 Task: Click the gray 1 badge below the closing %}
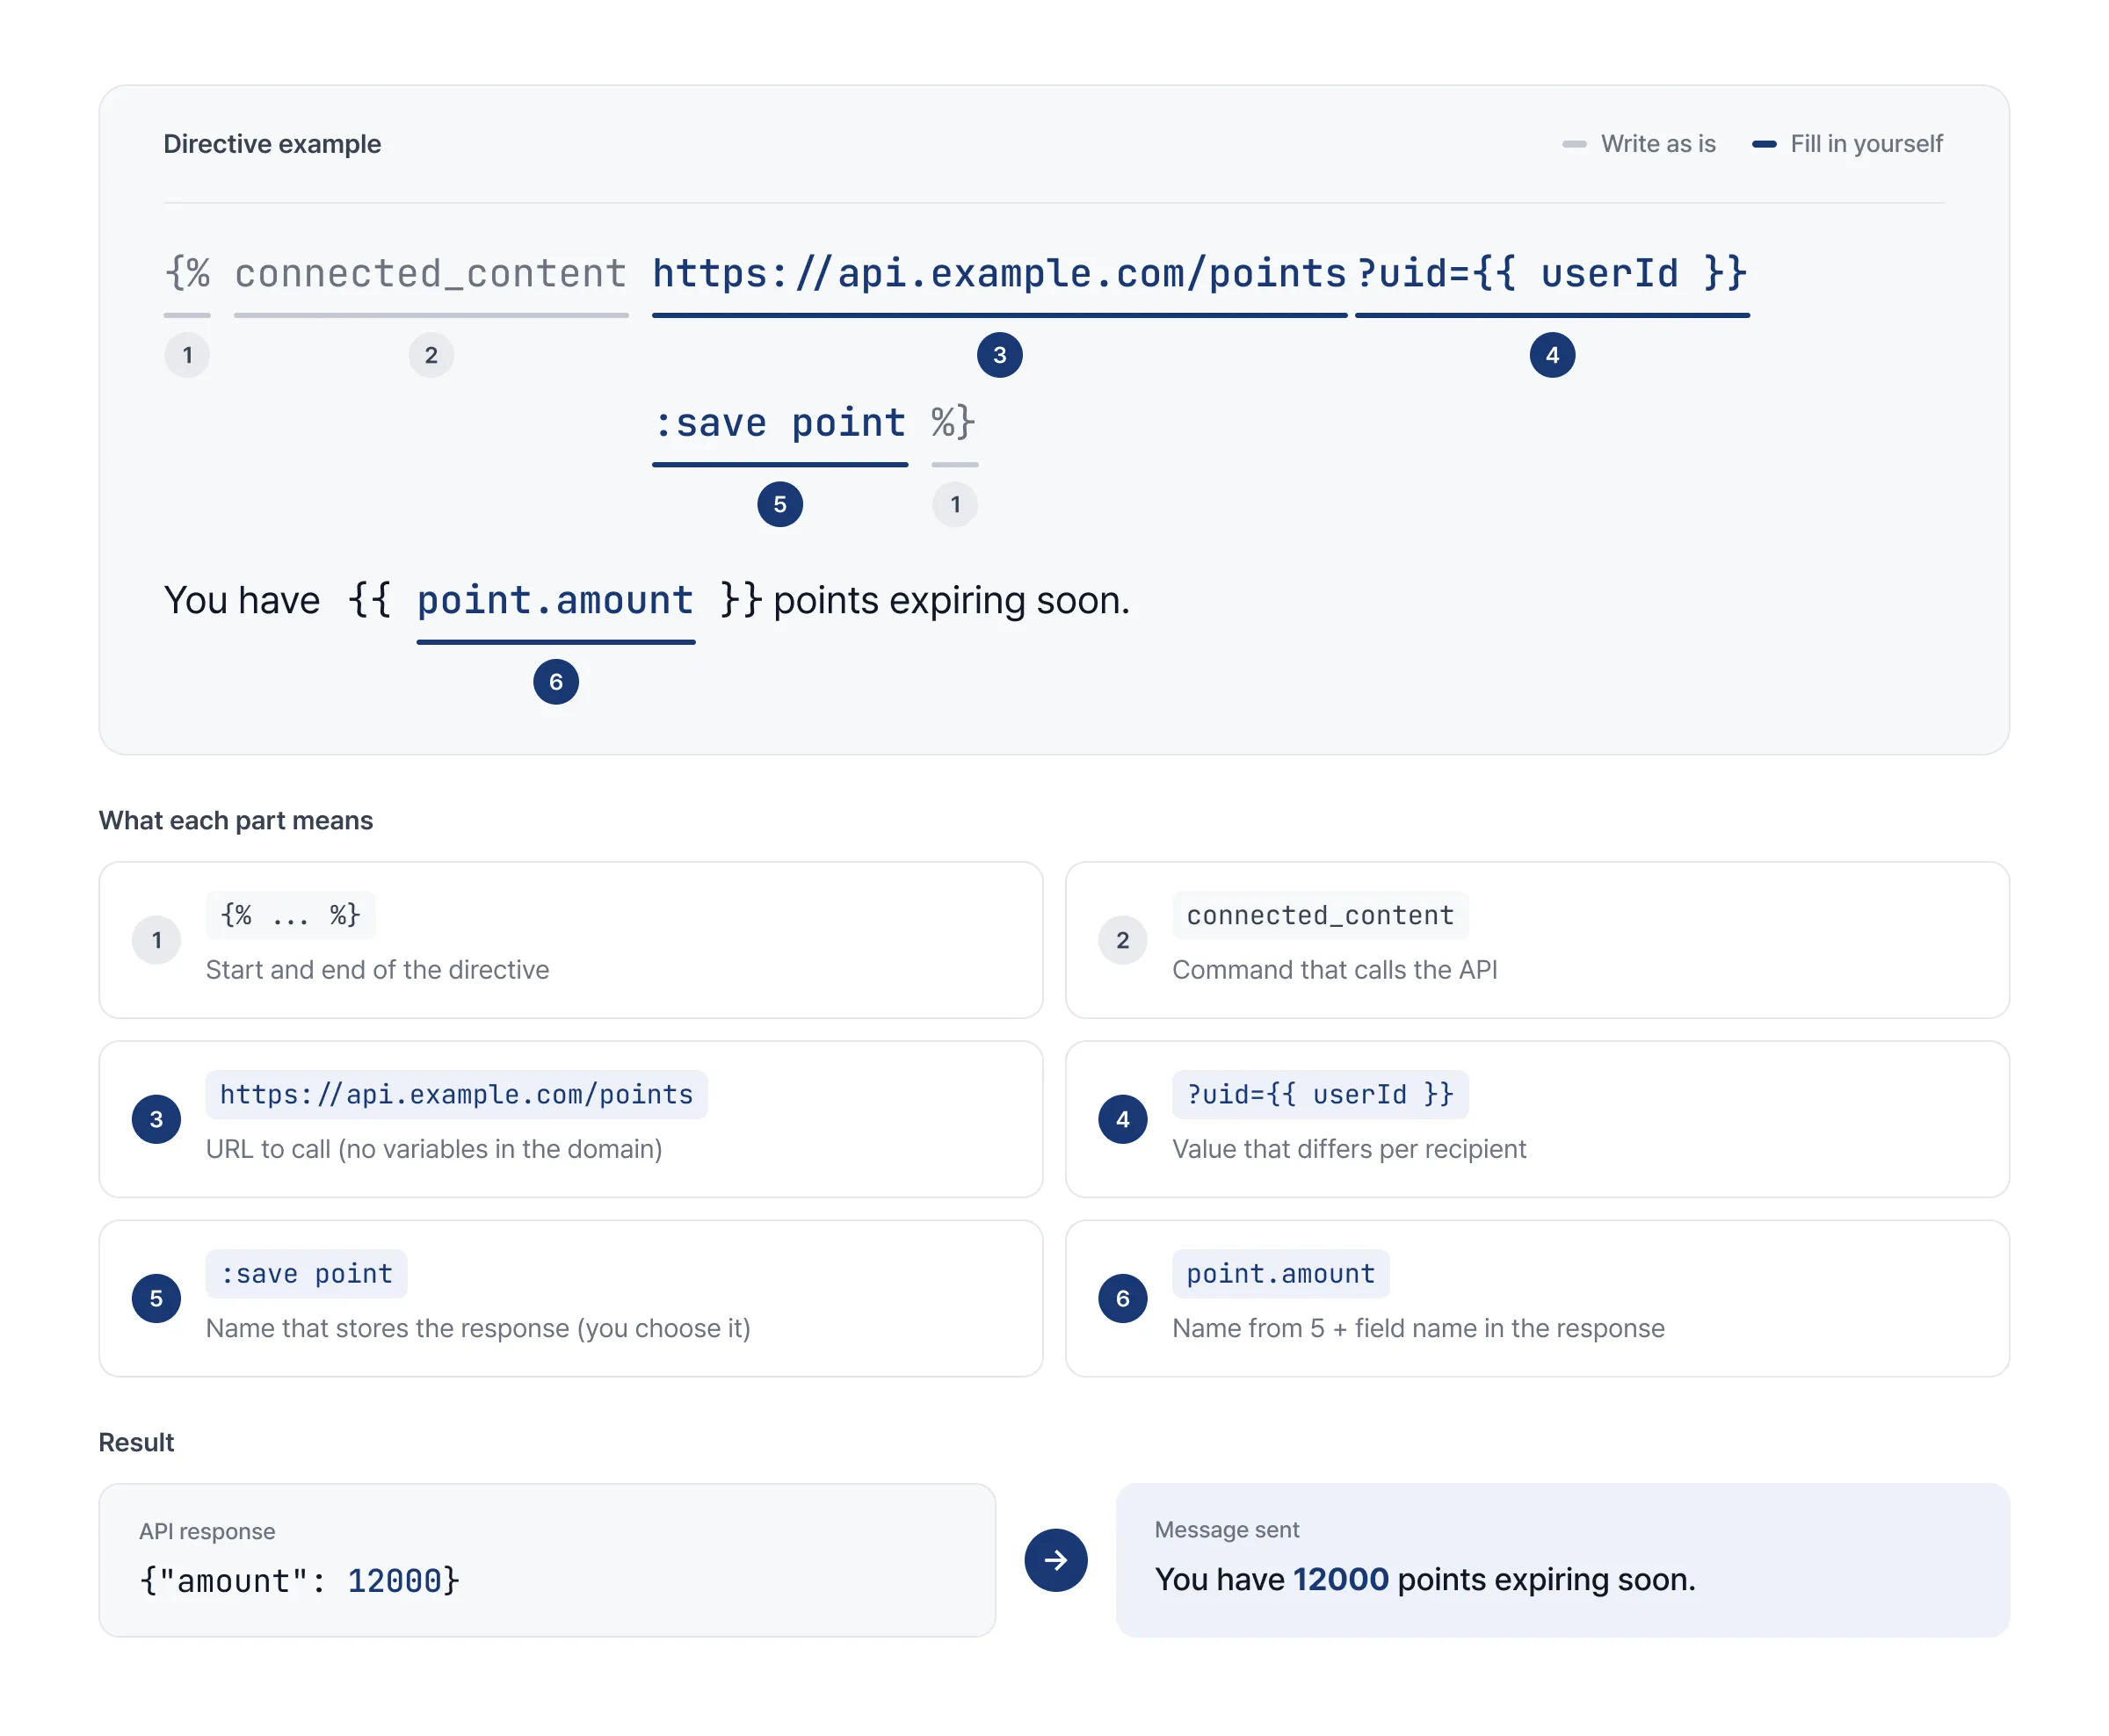pos(955,504)
